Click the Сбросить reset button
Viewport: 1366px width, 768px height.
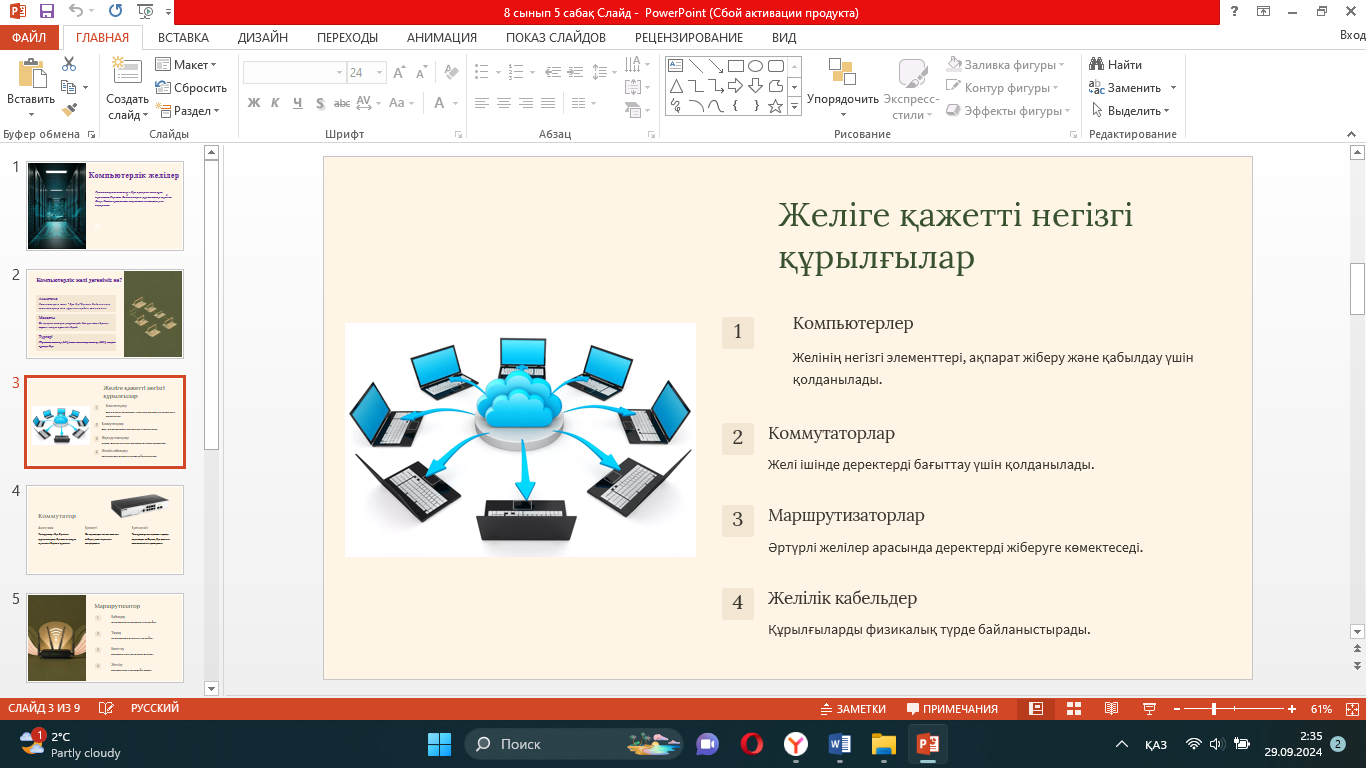(x=191, y=88)
